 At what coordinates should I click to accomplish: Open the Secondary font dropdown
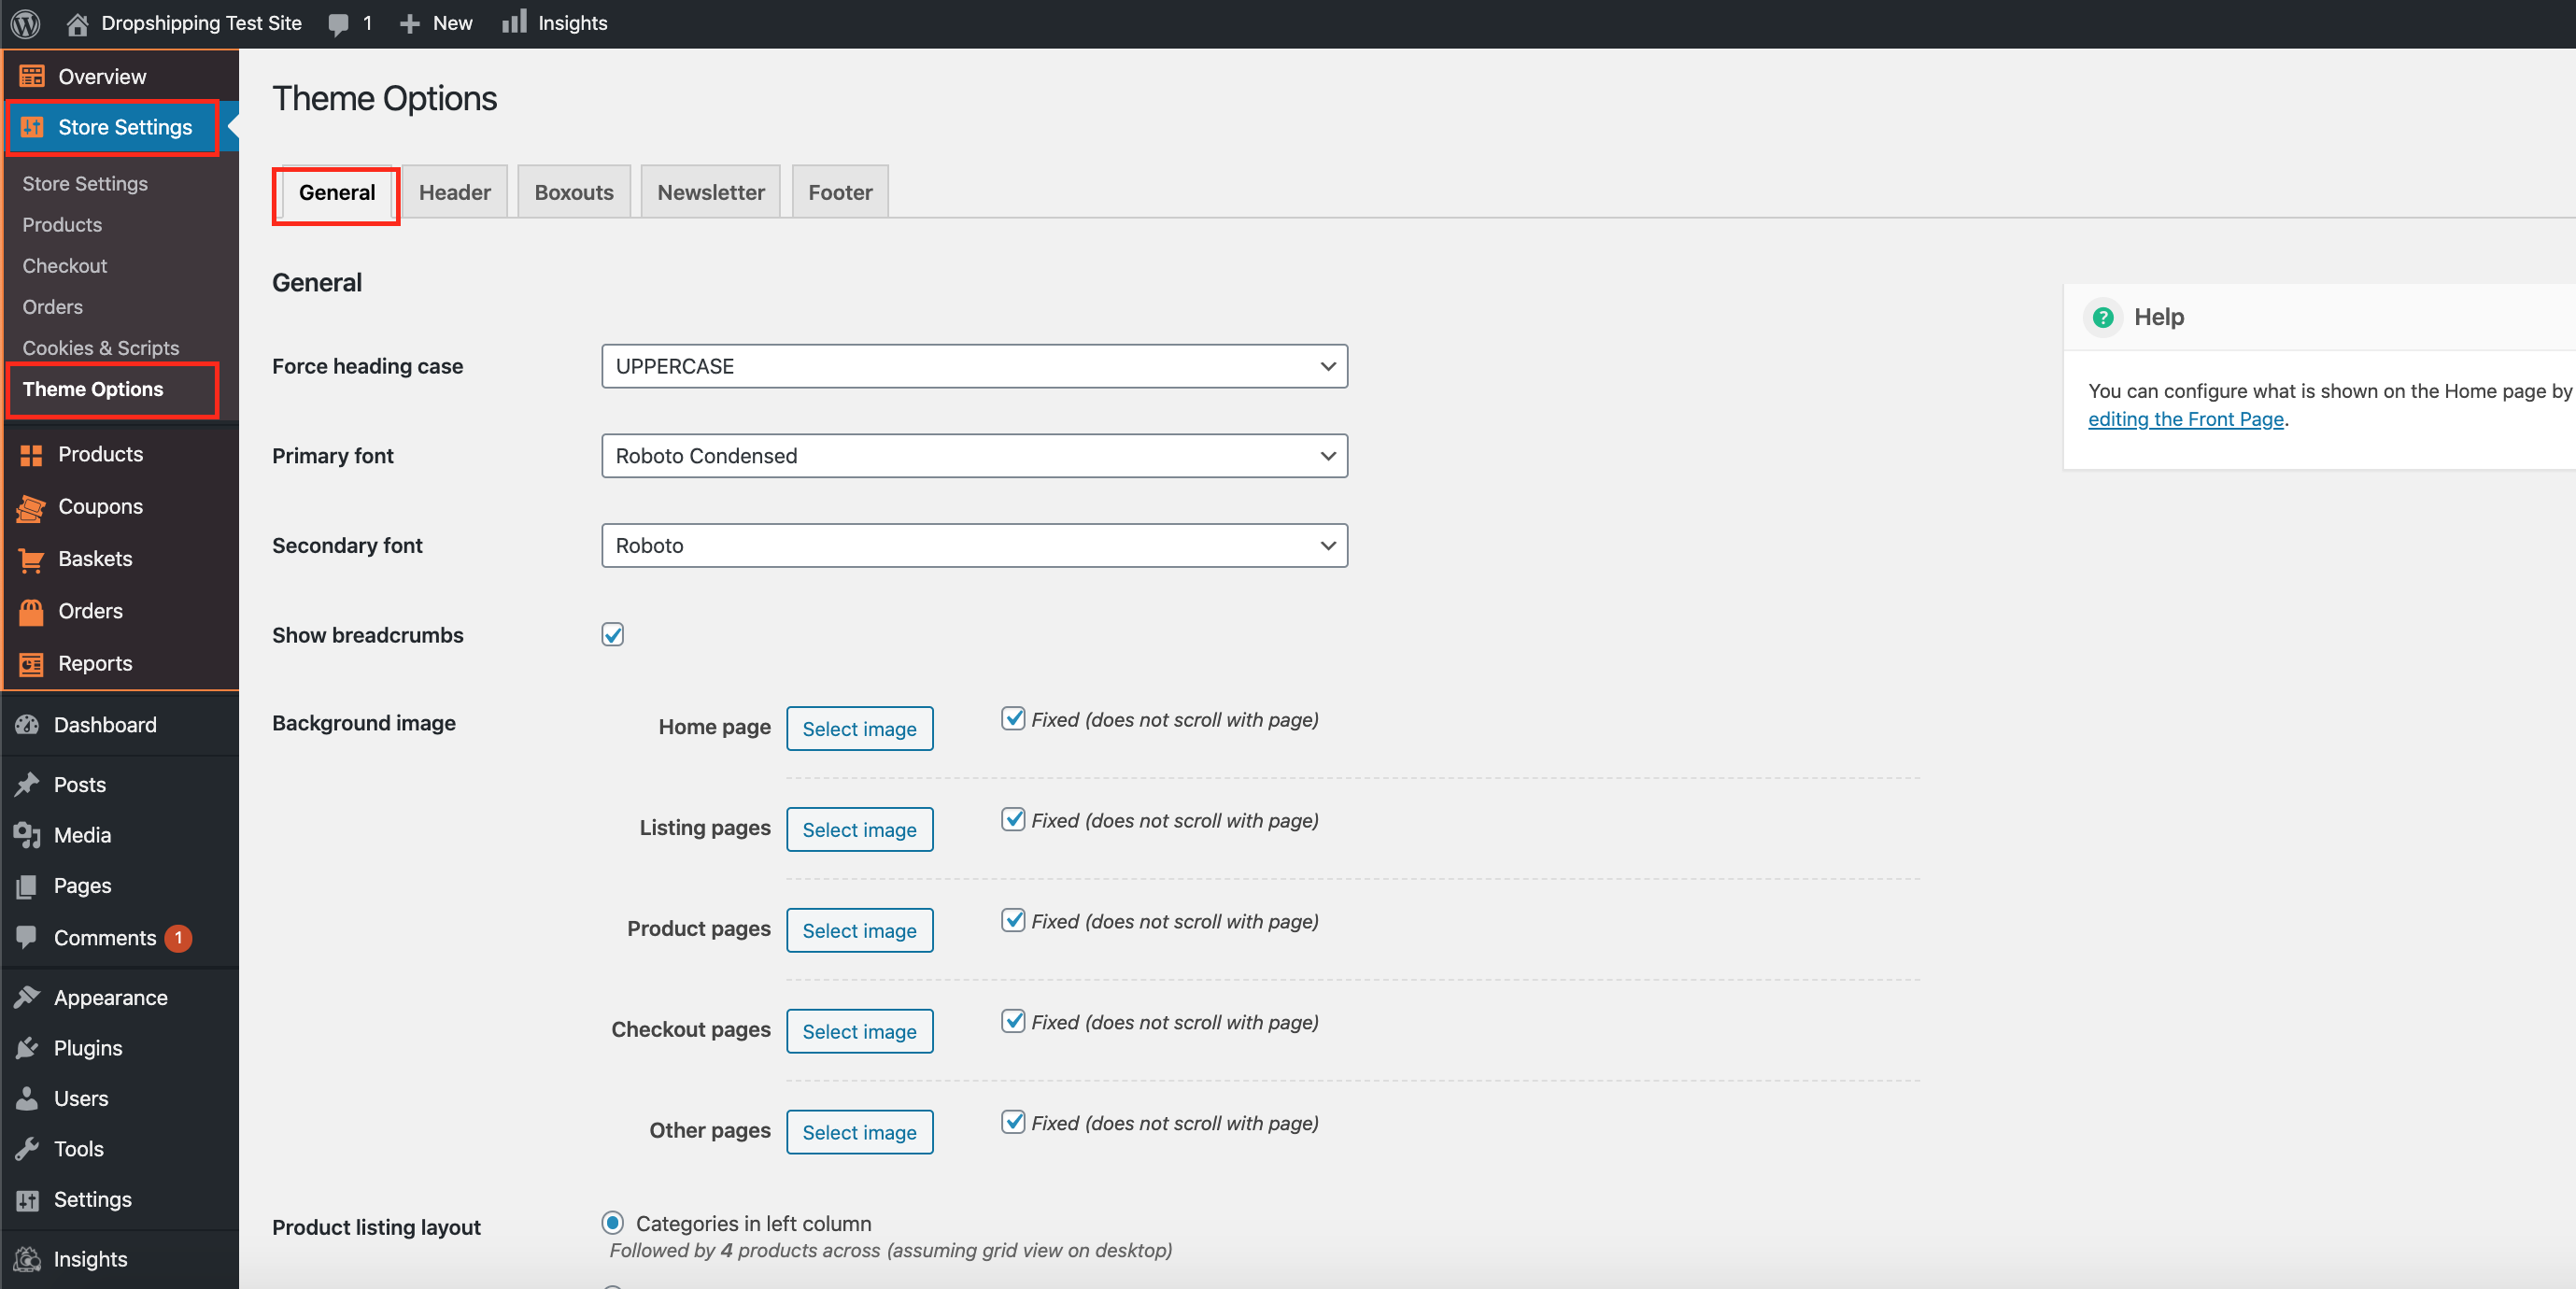click(x=974, y=546)
